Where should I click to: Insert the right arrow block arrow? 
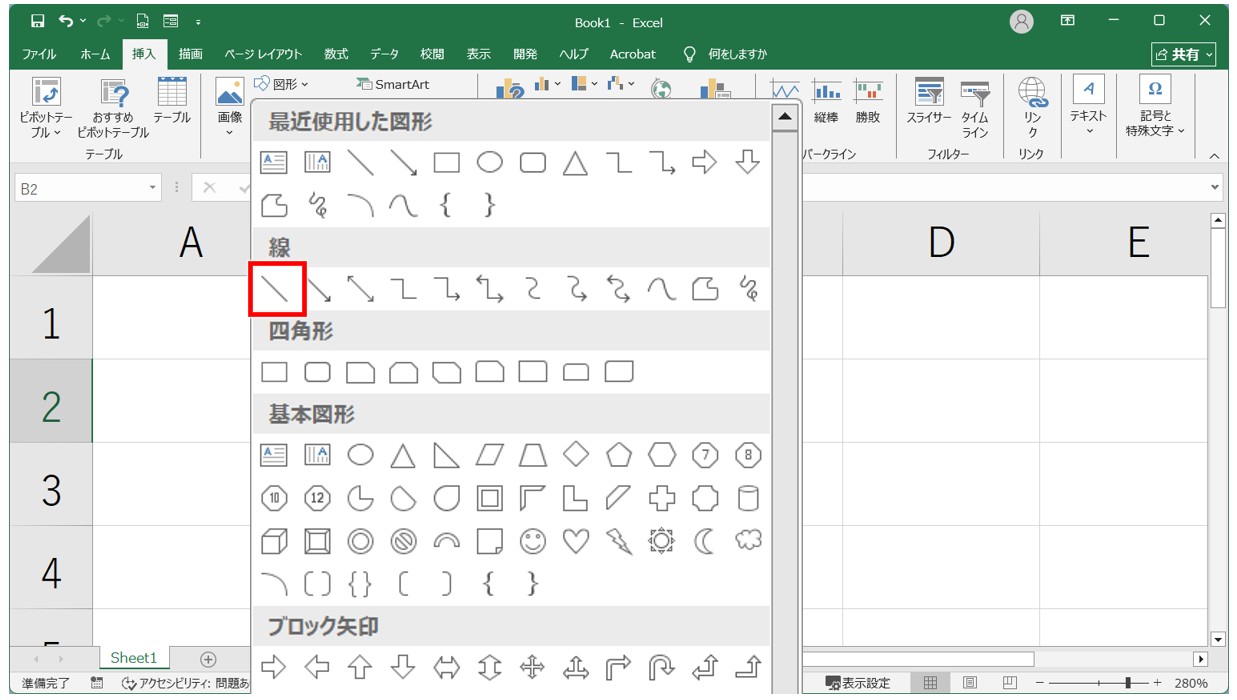pos(275,666)
